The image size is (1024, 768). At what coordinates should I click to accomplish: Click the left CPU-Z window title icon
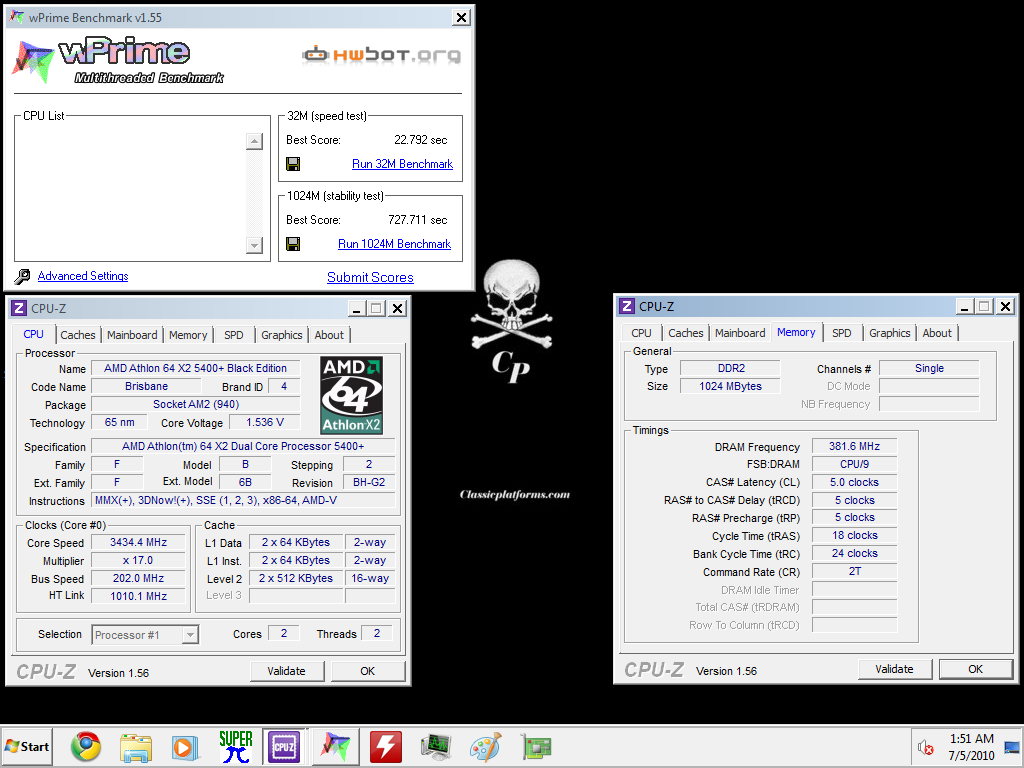(x=19, y=308)
